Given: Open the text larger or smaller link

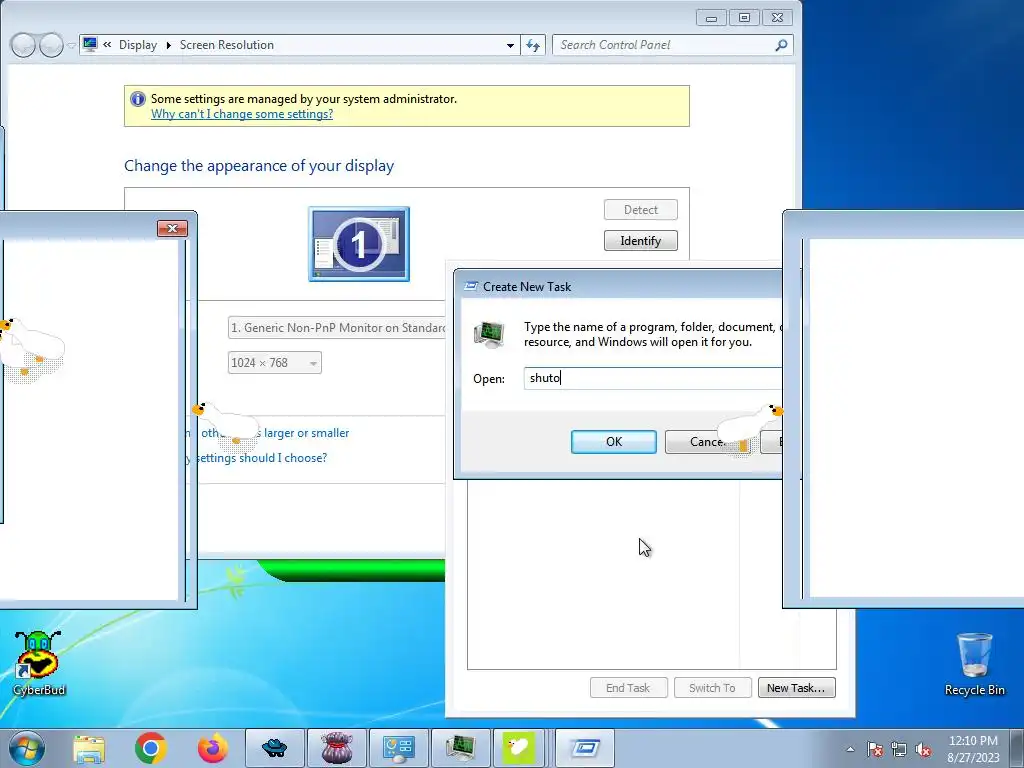Looking at the screenshot, I should pyautogui.click(x=306, y=433).
